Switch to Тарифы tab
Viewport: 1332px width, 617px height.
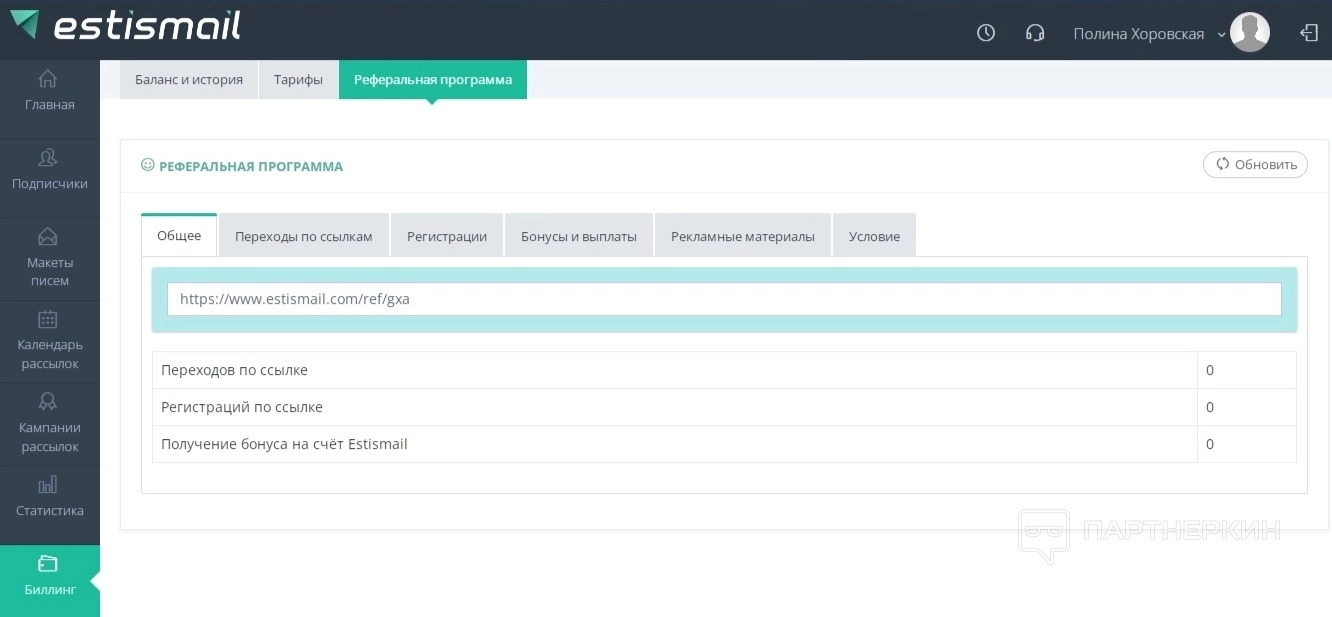click(x=298, y=80)
